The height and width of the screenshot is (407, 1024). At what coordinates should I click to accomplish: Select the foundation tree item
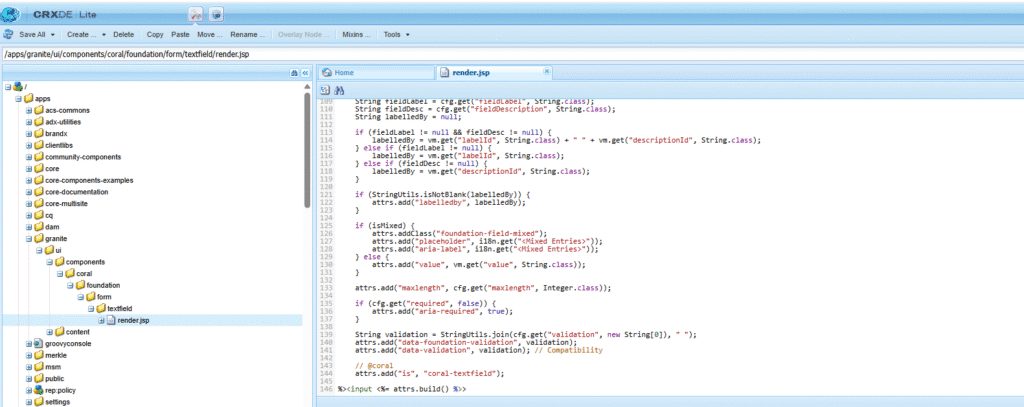[x=103, y=285]
